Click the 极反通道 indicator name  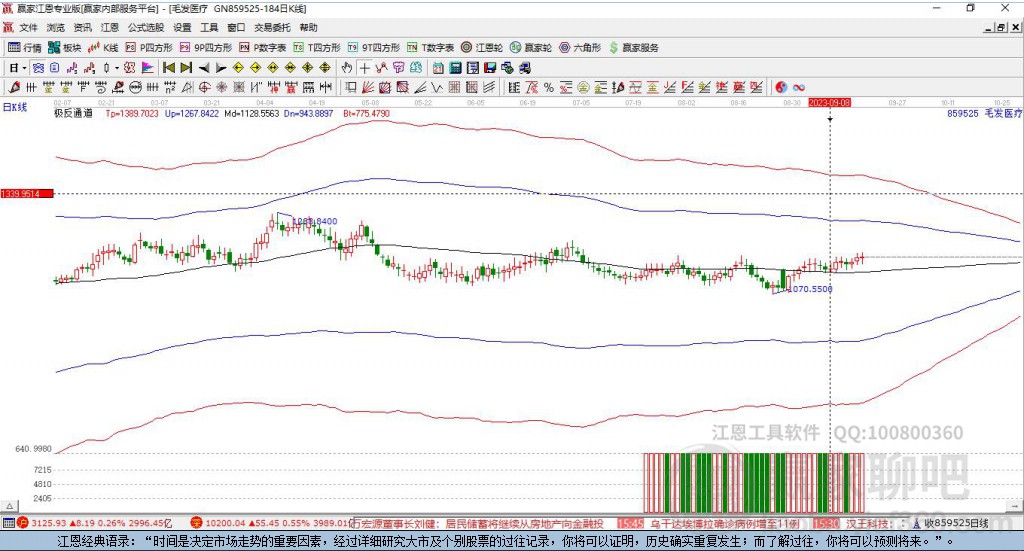tap(73, 113)
